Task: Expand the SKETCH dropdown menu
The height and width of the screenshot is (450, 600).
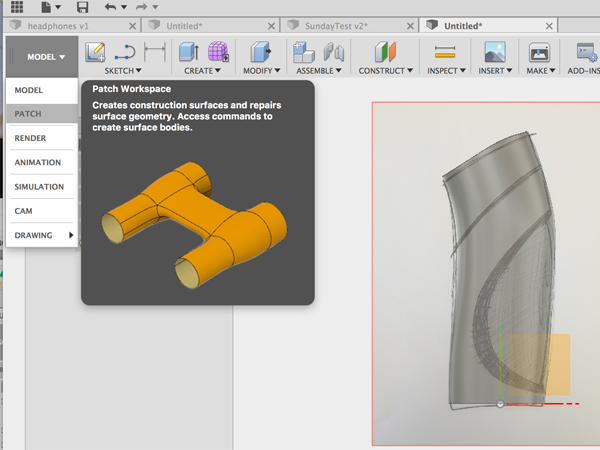Action: (123, 71)
